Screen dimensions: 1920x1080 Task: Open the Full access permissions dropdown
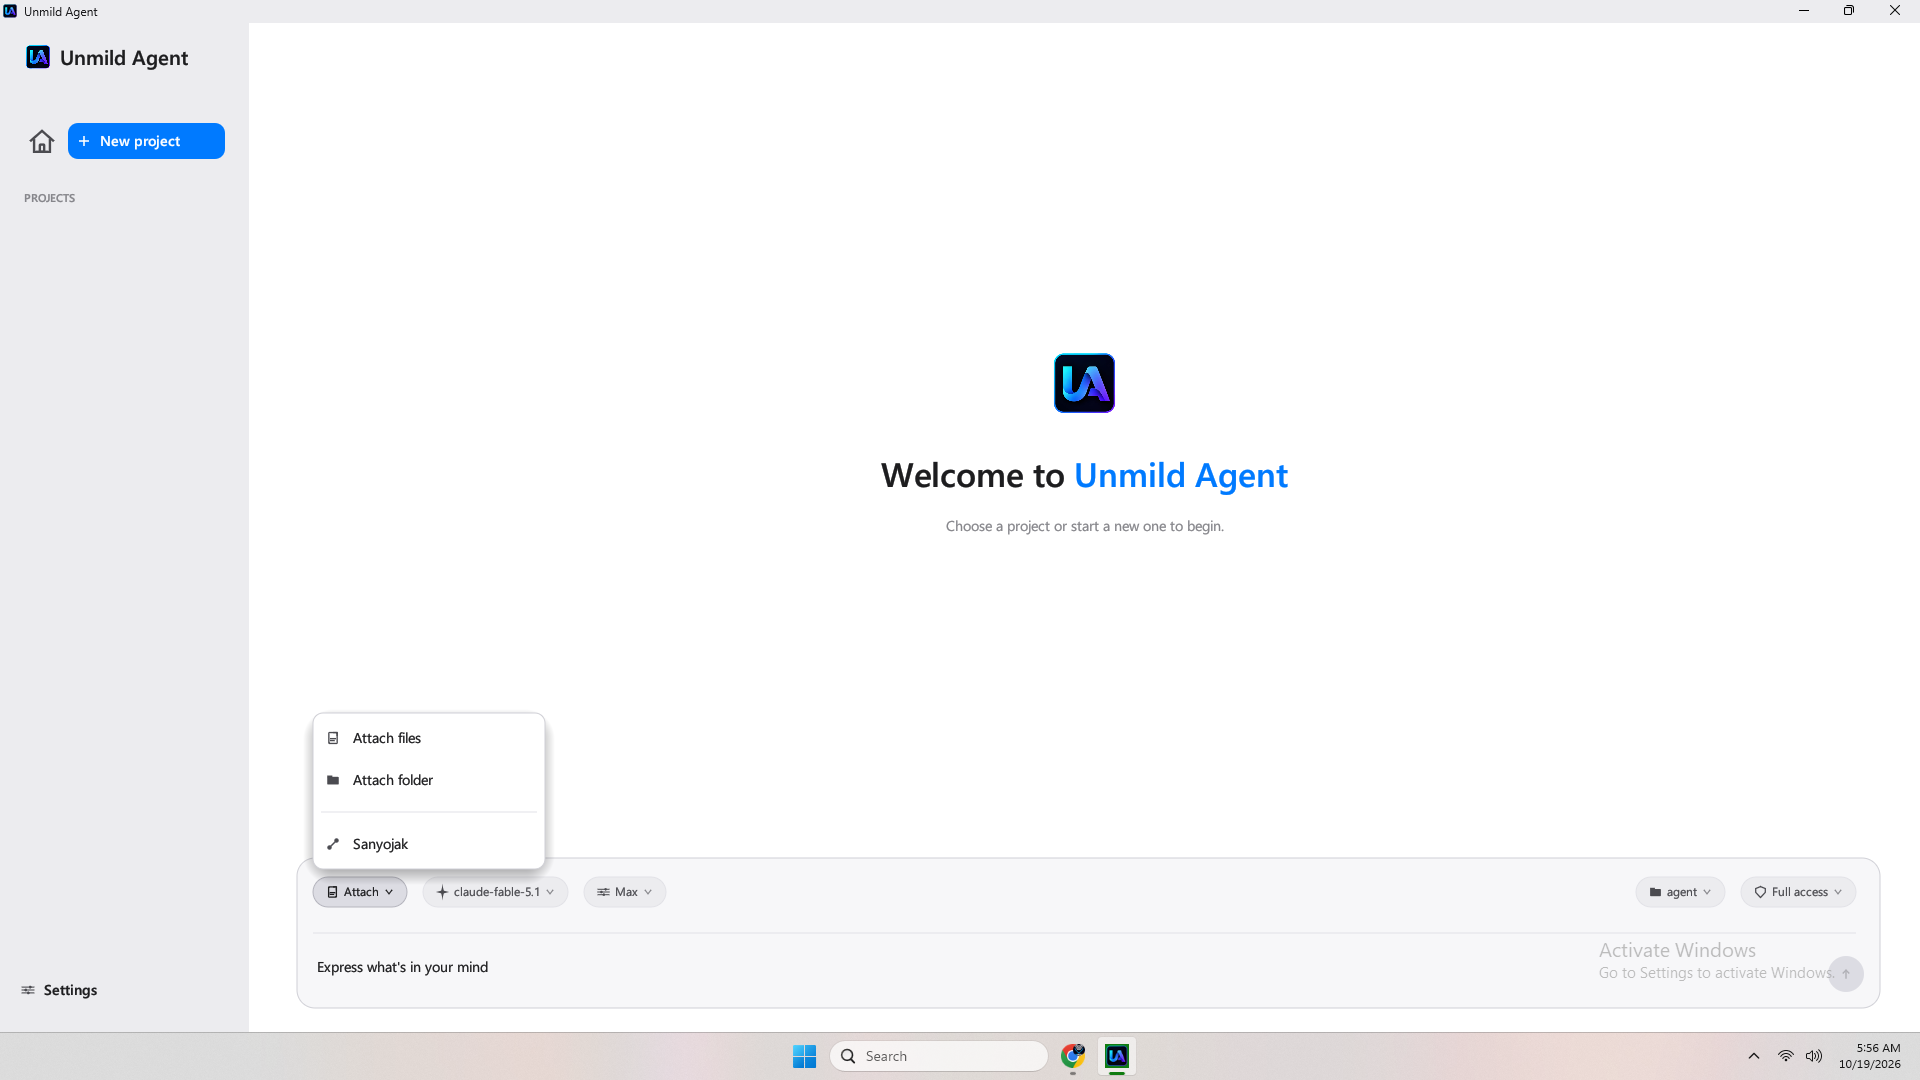pyautogui.click(x=1798, y=892)
